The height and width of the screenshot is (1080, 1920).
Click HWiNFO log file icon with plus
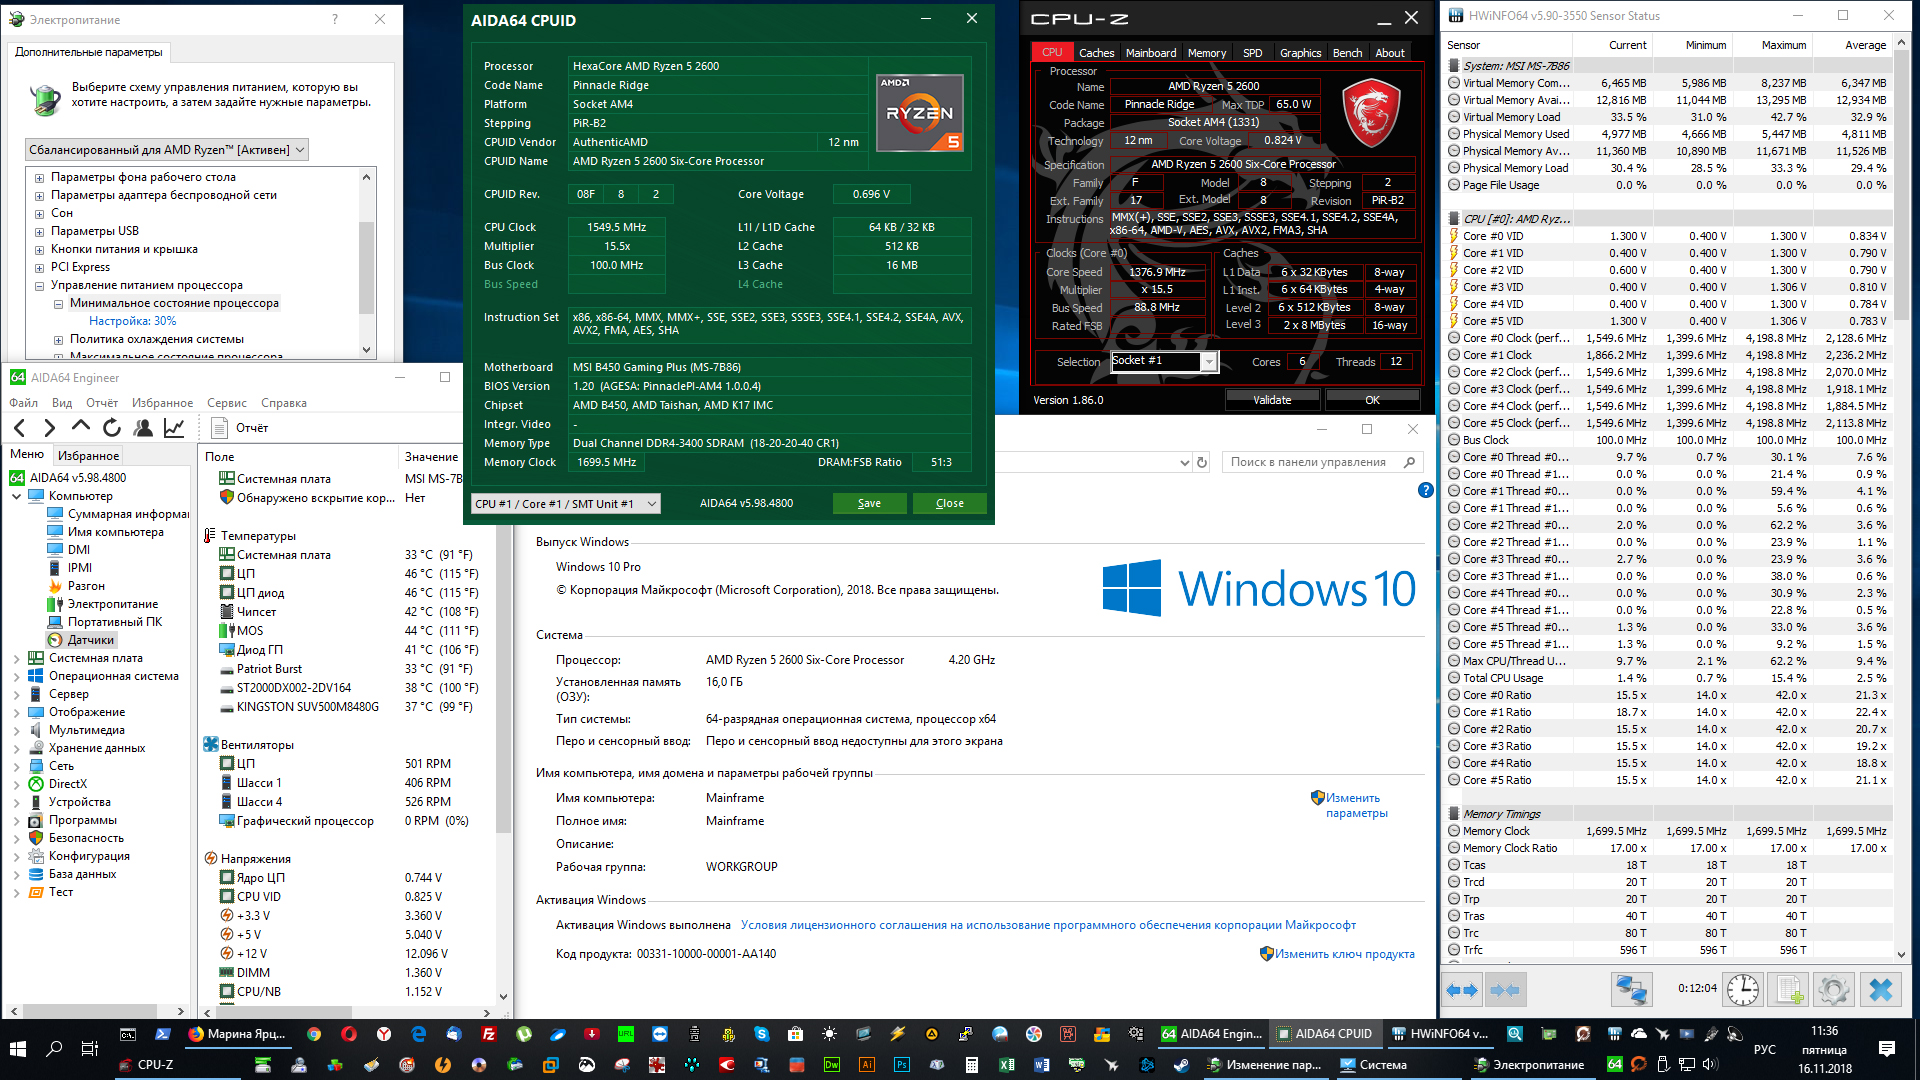click(x=1789, y=990)
